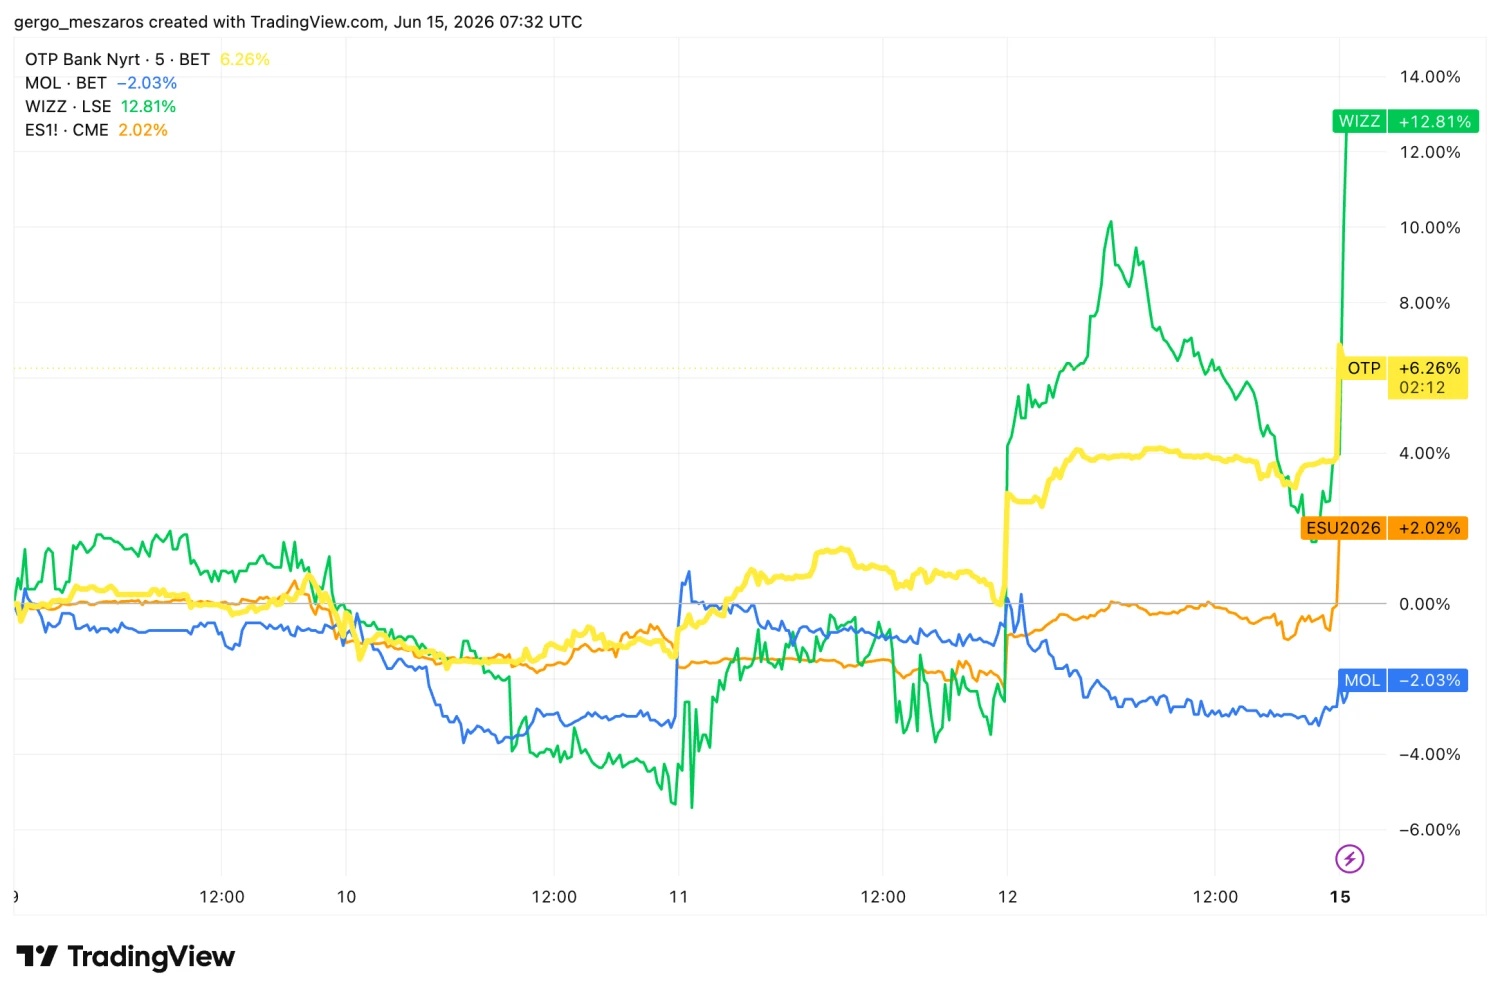Viewport: 1500px width, 998px height.
Task: Click the 10.00% axis label
Action: click(1429, 227)
